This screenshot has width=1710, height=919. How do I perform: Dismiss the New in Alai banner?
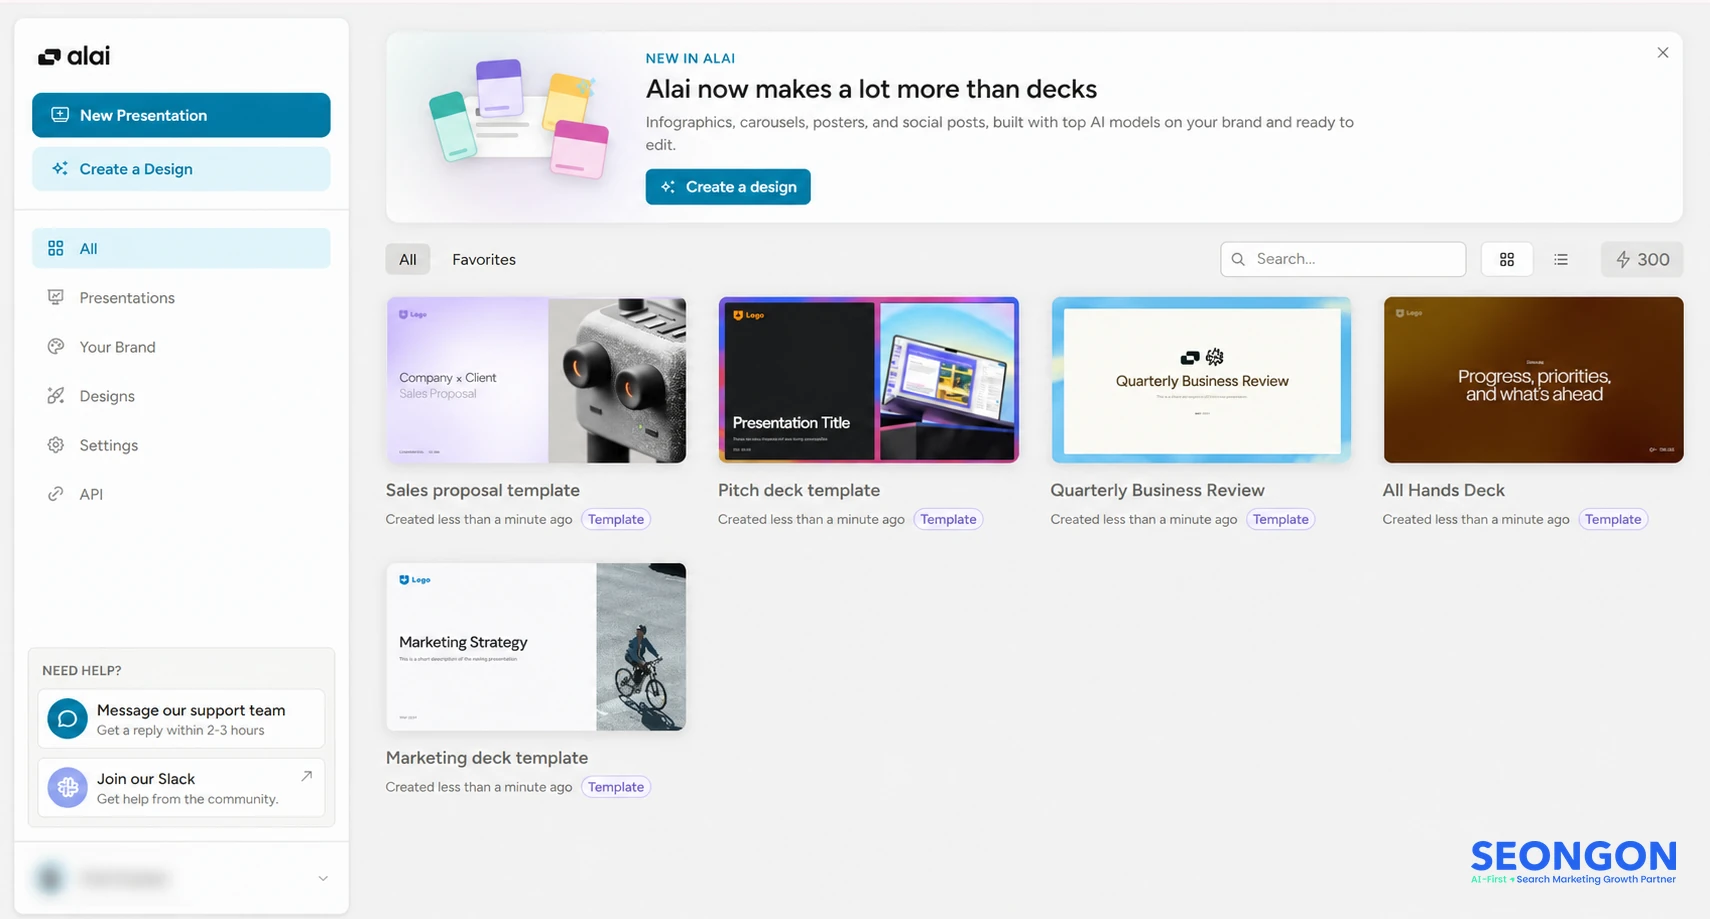[1663, 53]
